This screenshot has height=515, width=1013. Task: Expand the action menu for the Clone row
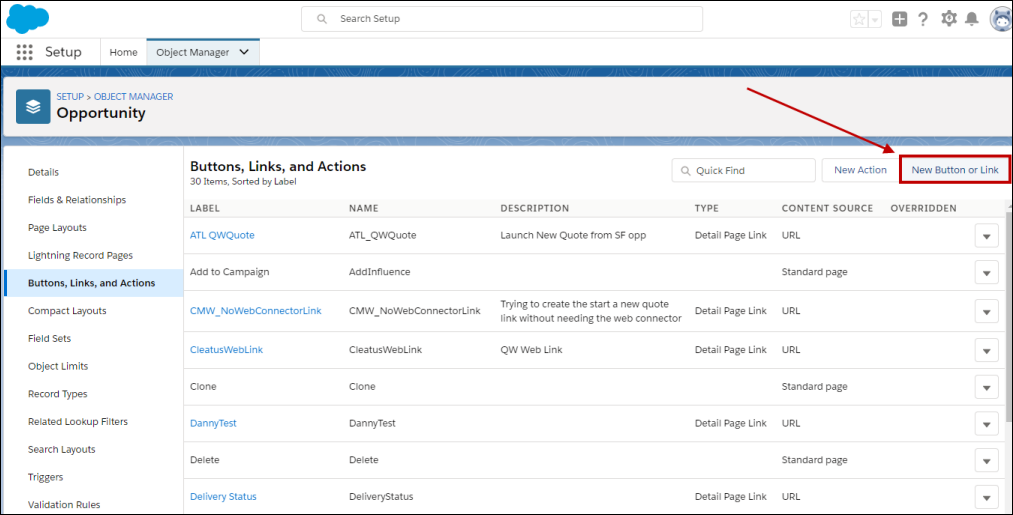[986, 387]
